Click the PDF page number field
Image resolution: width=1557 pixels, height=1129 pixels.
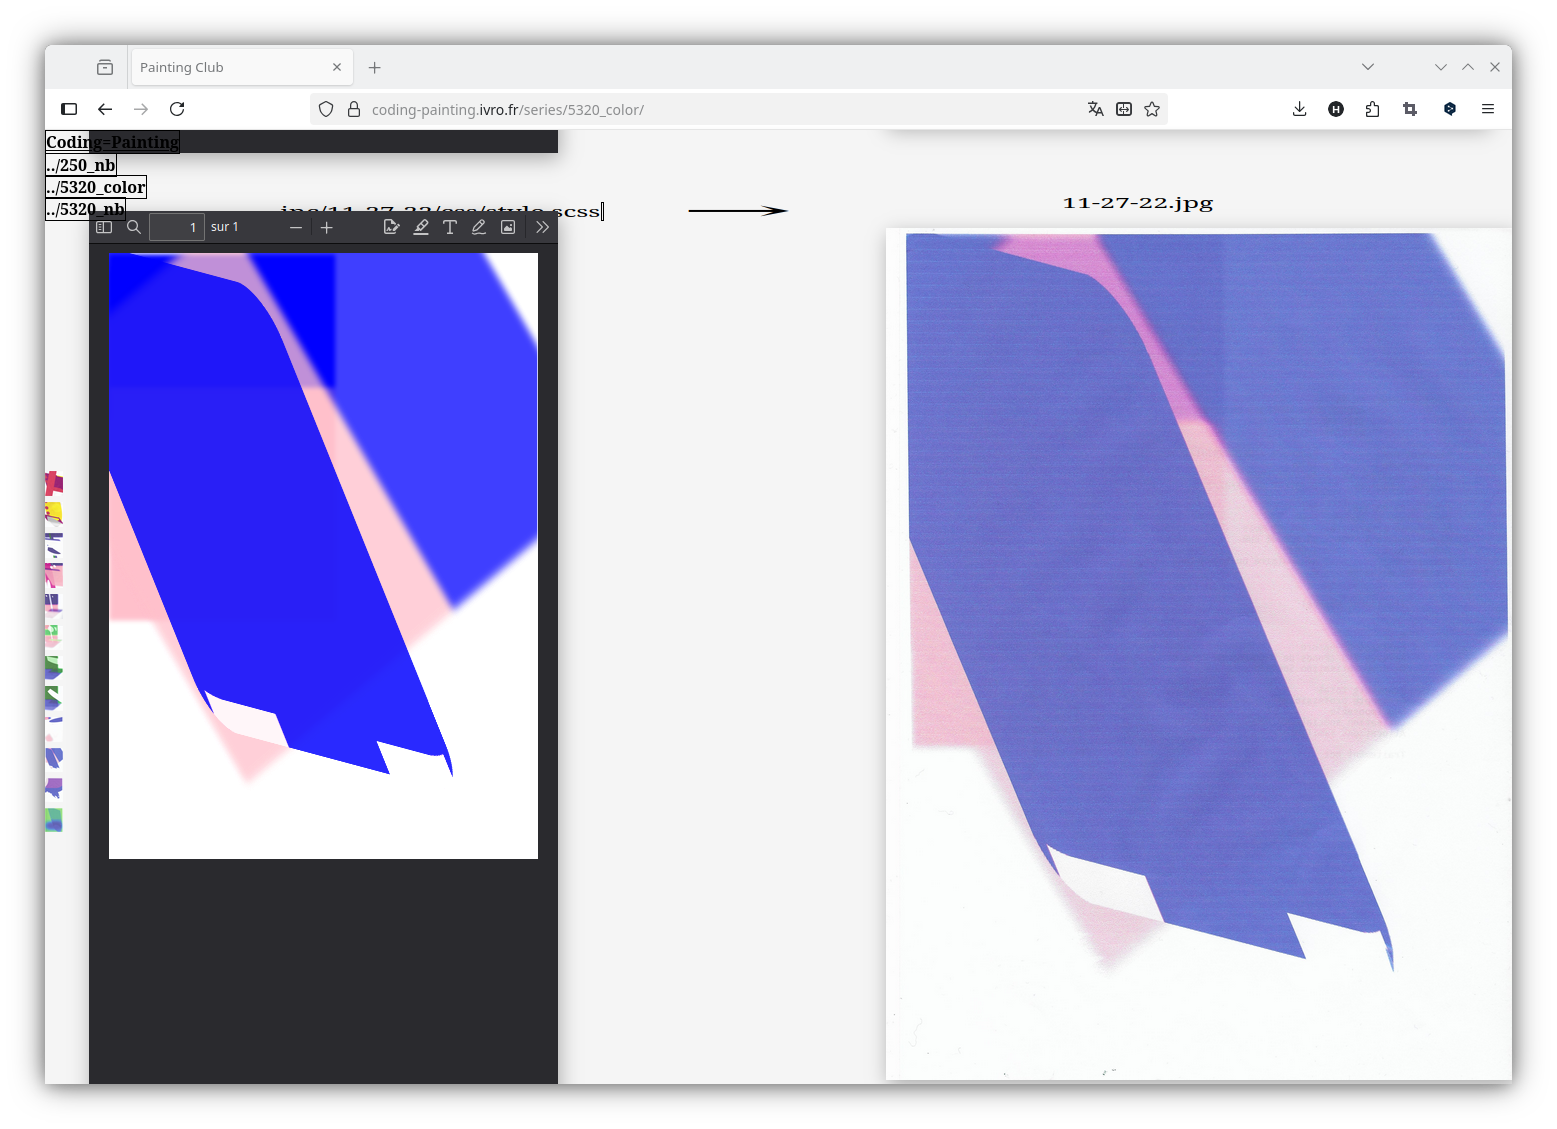point(177,227)
